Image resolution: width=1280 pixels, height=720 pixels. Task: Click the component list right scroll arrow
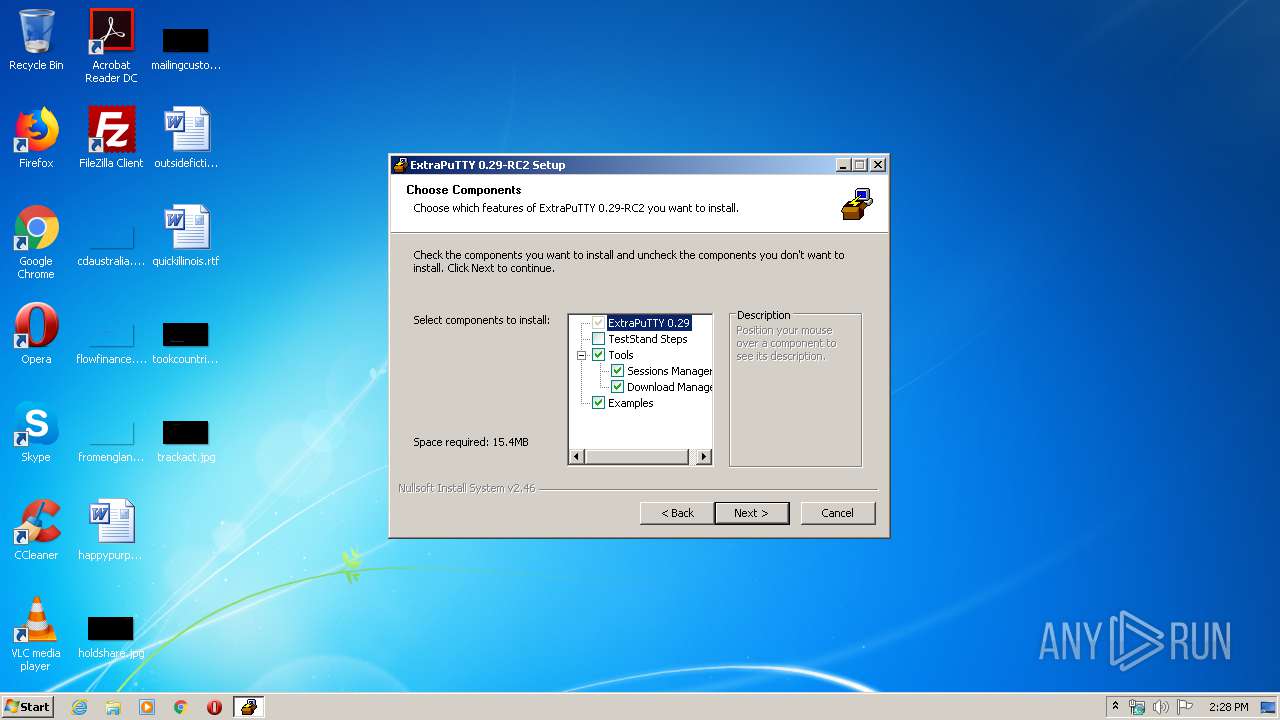click(x=704, y=457)
